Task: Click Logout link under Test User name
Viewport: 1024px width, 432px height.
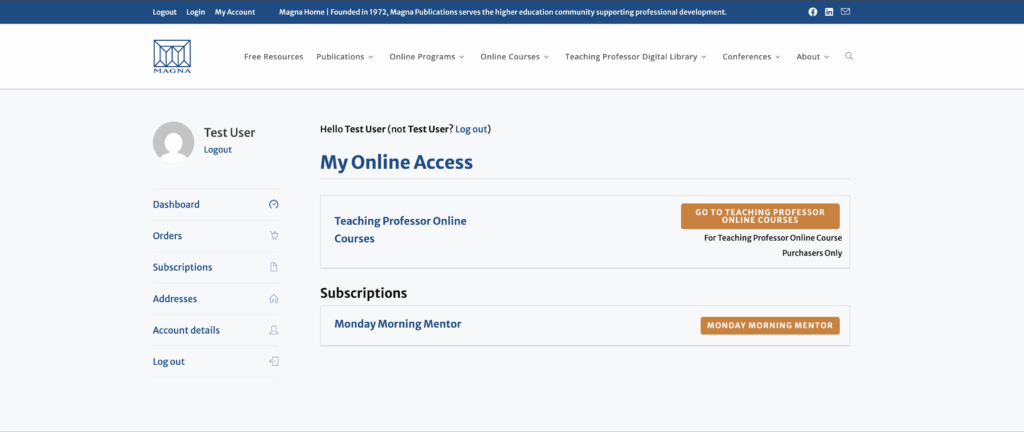Action: click(217, 149)
